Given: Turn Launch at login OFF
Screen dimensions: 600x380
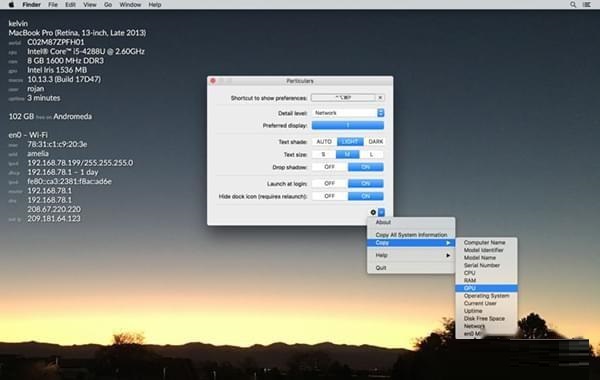Looking at the screenshot, I should pyautogui.click(x=329, y=184).
